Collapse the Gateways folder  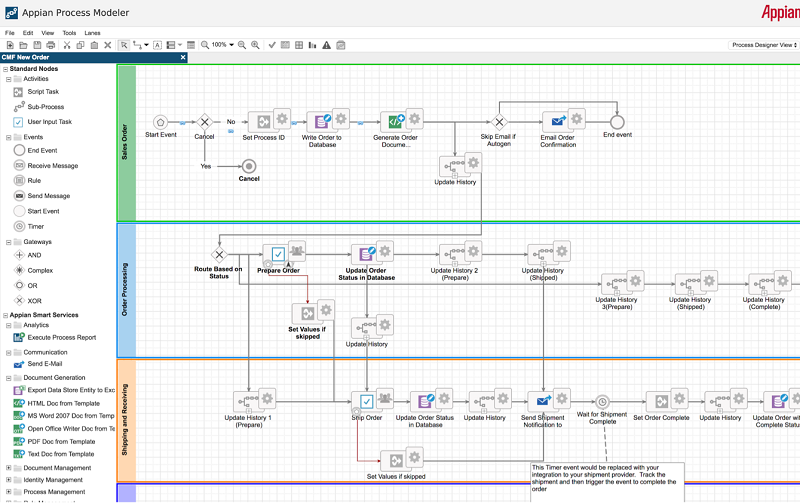point(8,242)
